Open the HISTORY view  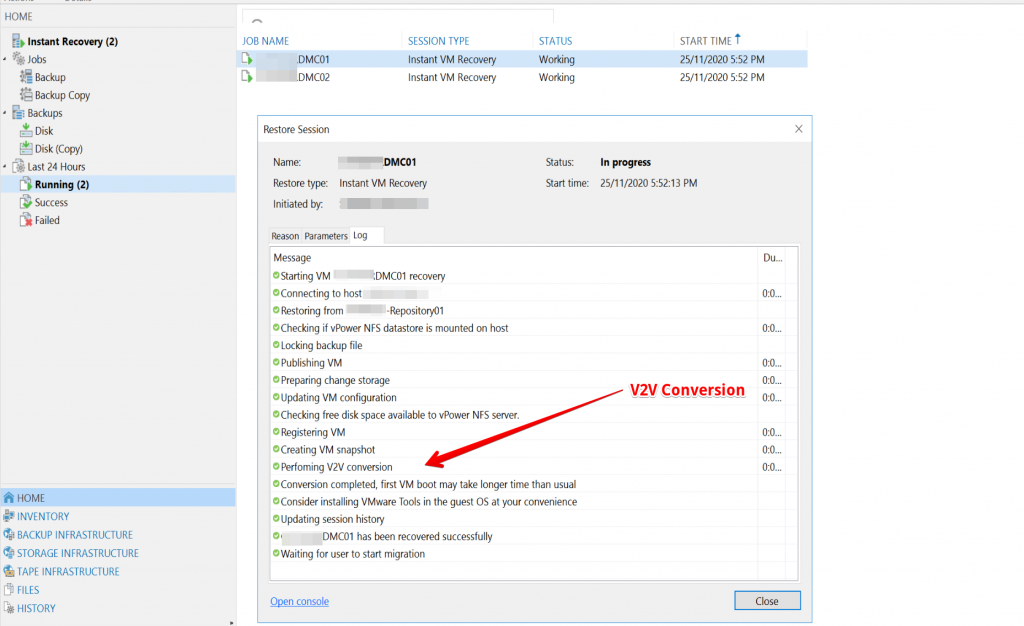(x=36, y=608)
